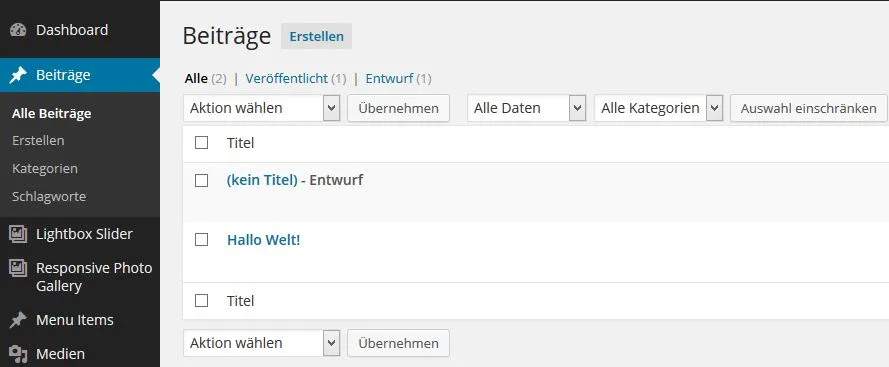This screenshot has width=889, height=367.
Task: Open the Hallo Welt! post title
Action: click(264, 240)
